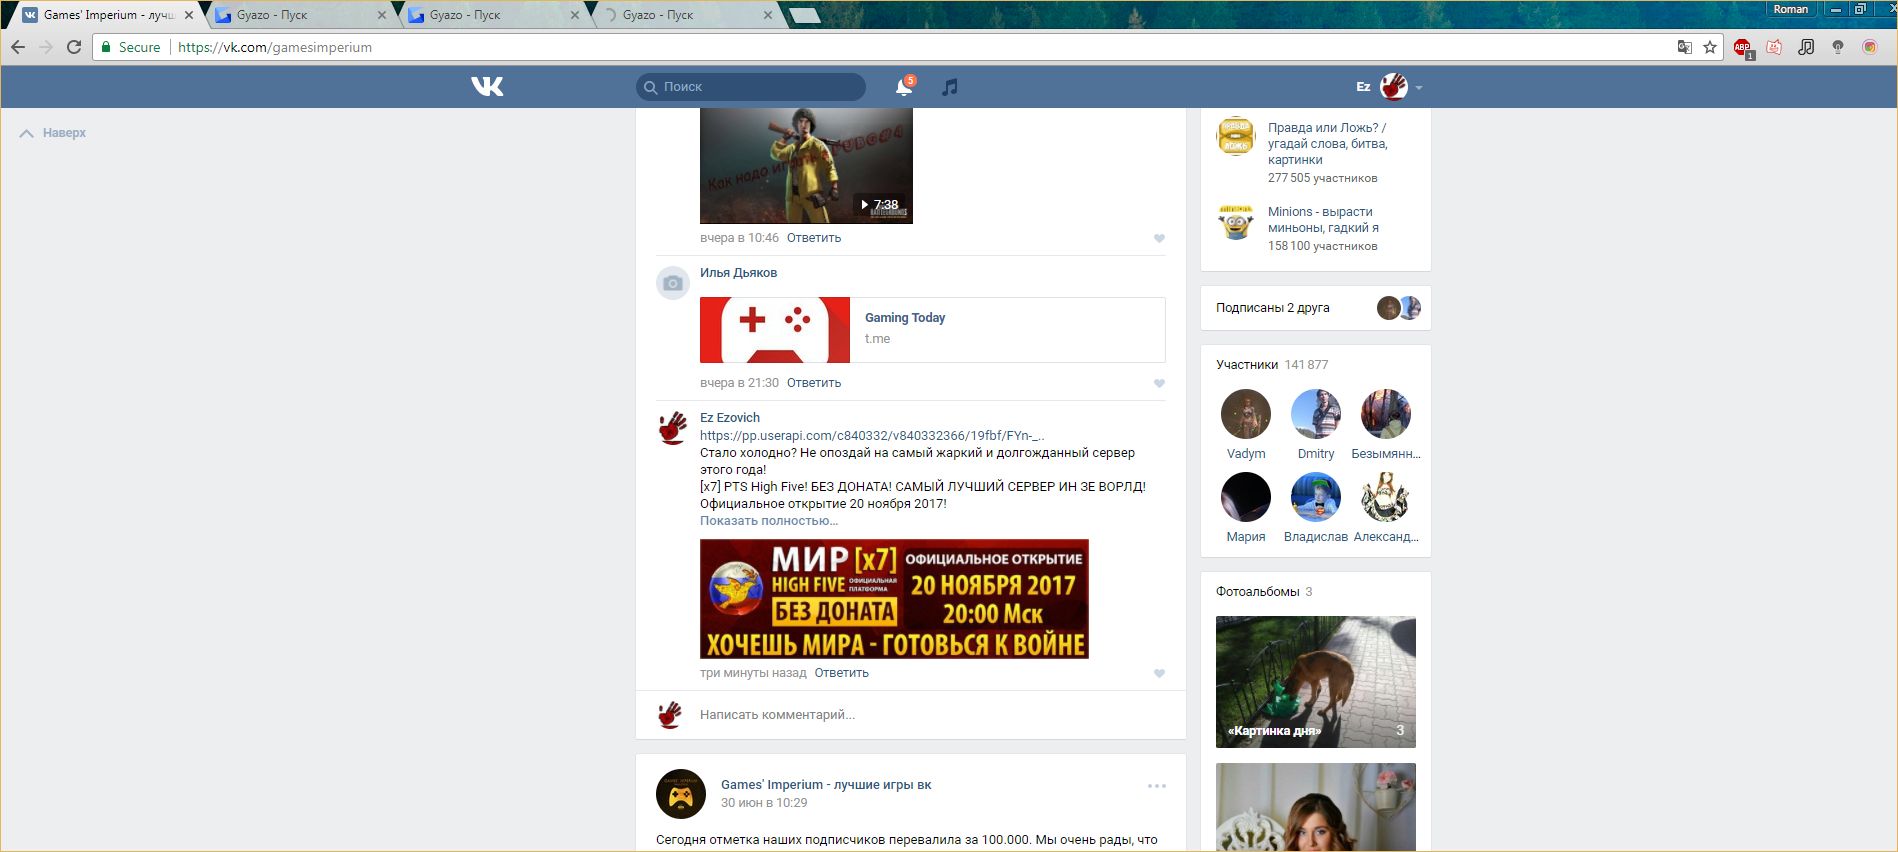This screenshot has width=1898, height=852.
Task: Expand comment via Показать полностью
Action: (x=768, y=521)
